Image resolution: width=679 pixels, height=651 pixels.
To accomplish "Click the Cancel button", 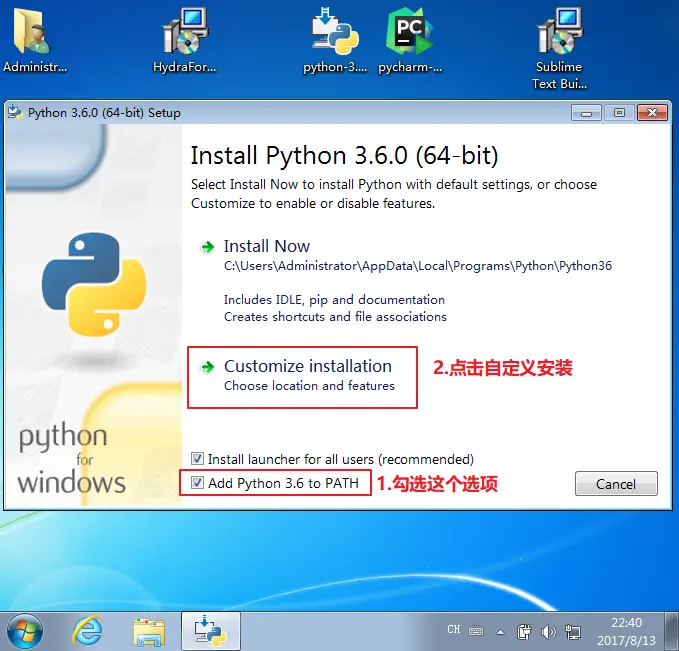I will 616,483.
